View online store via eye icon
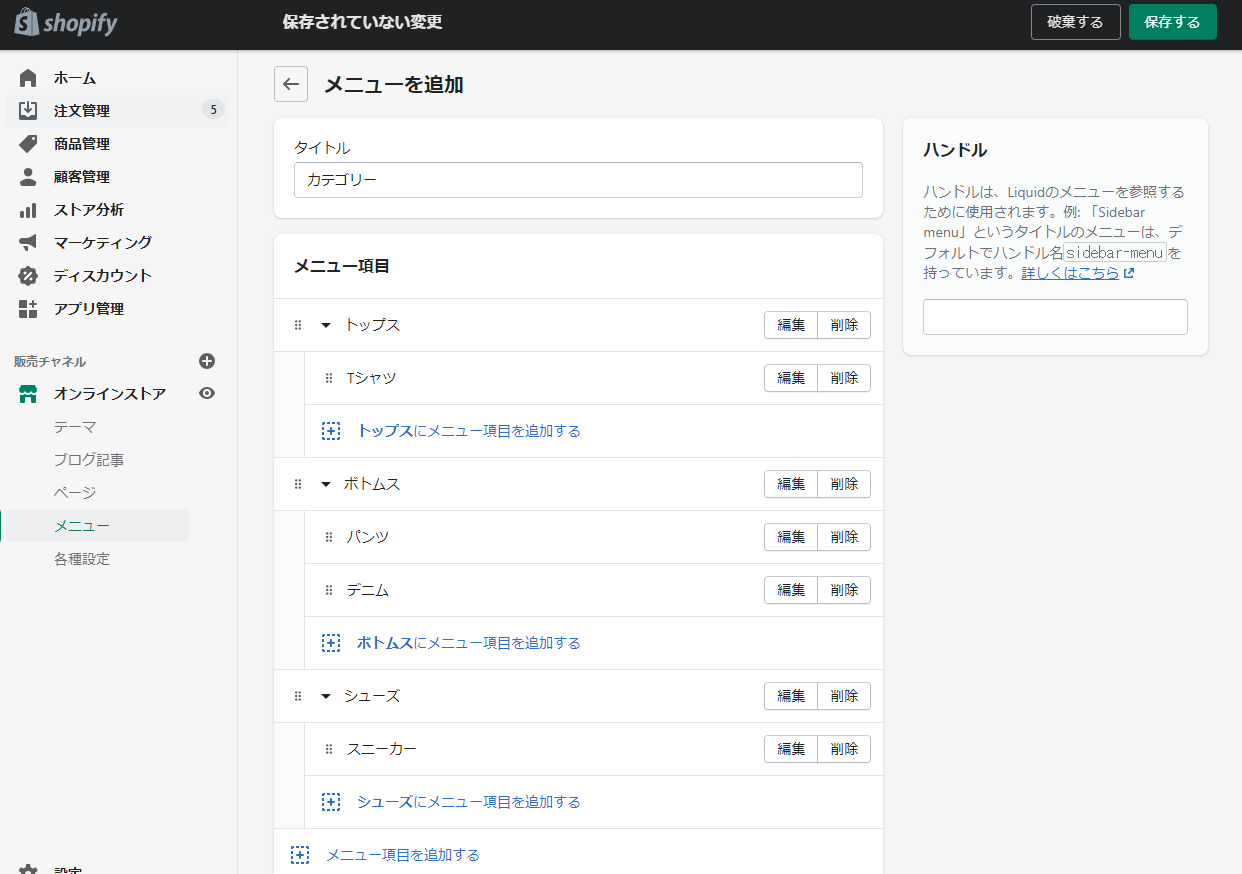 coord(207,394)
